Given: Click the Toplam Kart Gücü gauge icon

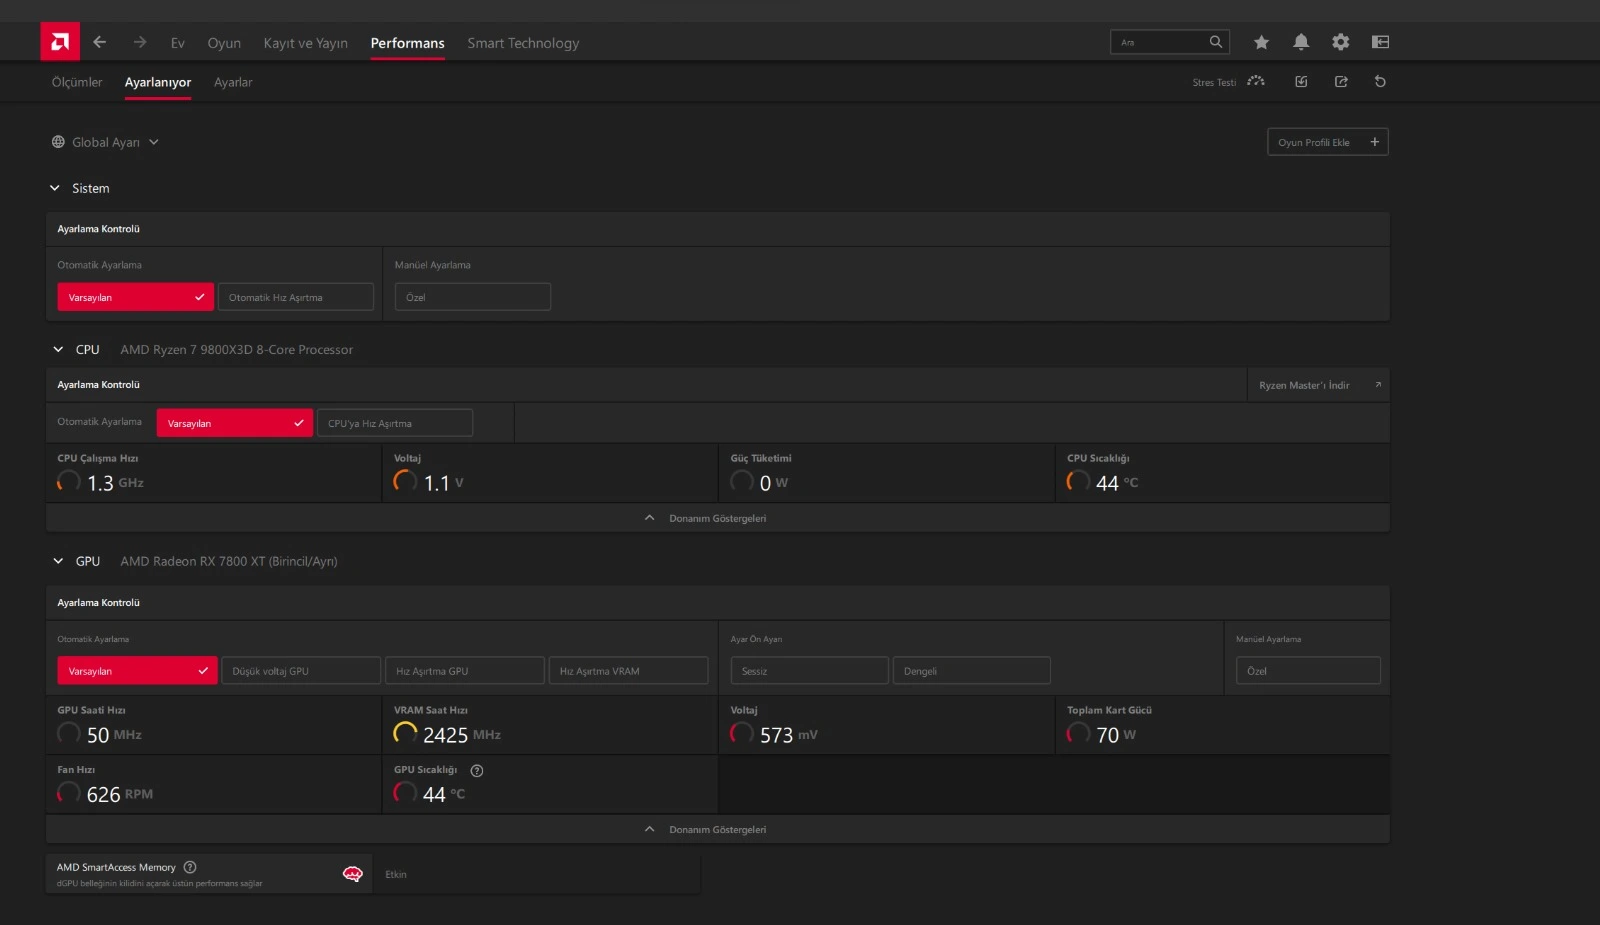Looking at the screenshot, I should [x=1078, y=734].
